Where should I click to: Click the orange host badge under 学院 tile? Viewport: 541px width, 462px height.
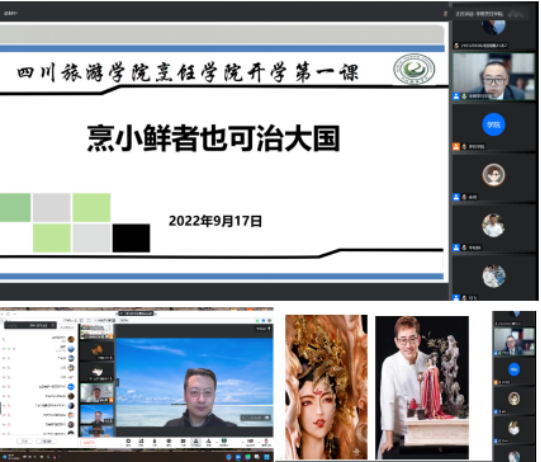coord(456,147)
